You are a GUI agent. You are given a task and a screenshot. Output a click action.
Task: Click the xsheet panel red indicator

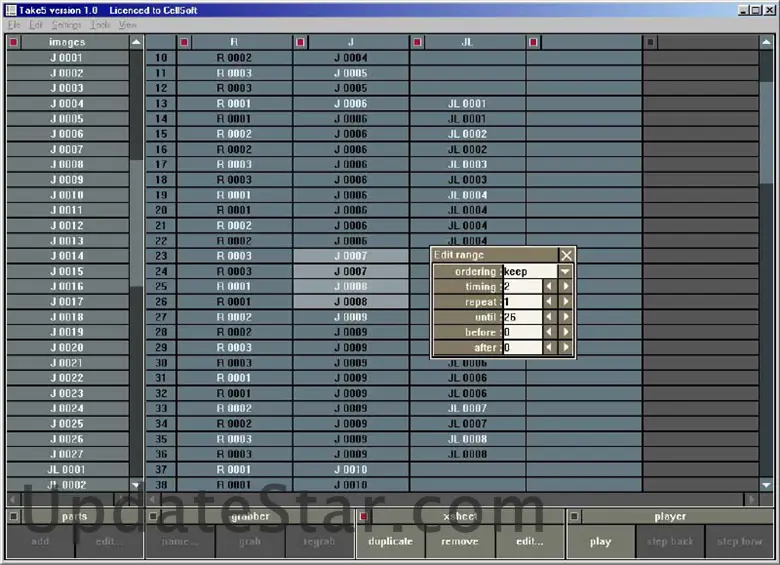(364, 517)
